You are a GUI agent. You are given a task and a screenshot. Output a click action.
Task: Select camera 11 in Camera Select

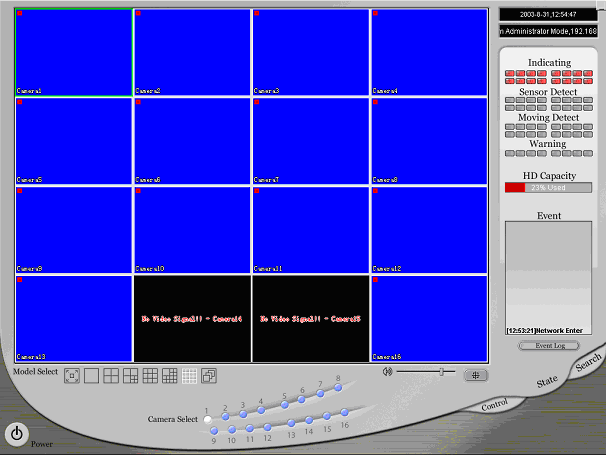pos(250,428)
